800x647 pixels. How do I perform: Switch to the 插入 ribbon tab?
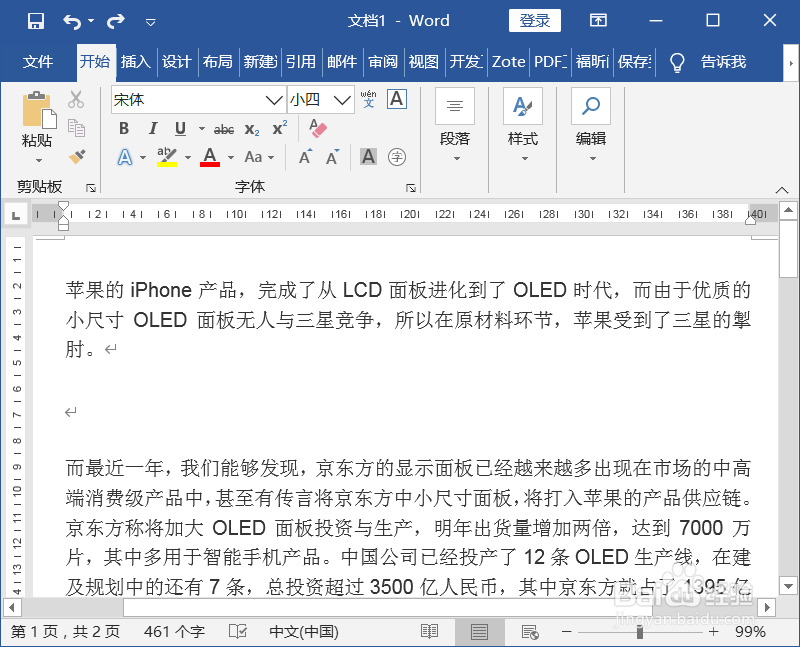[136, 62]
